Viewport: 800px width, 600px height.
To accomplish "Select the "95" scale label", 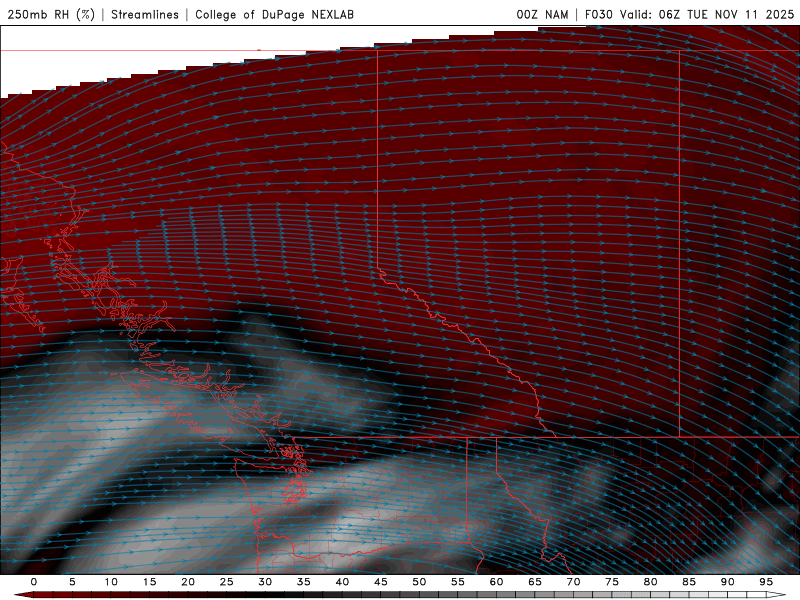I will click(x=766, y=582).
